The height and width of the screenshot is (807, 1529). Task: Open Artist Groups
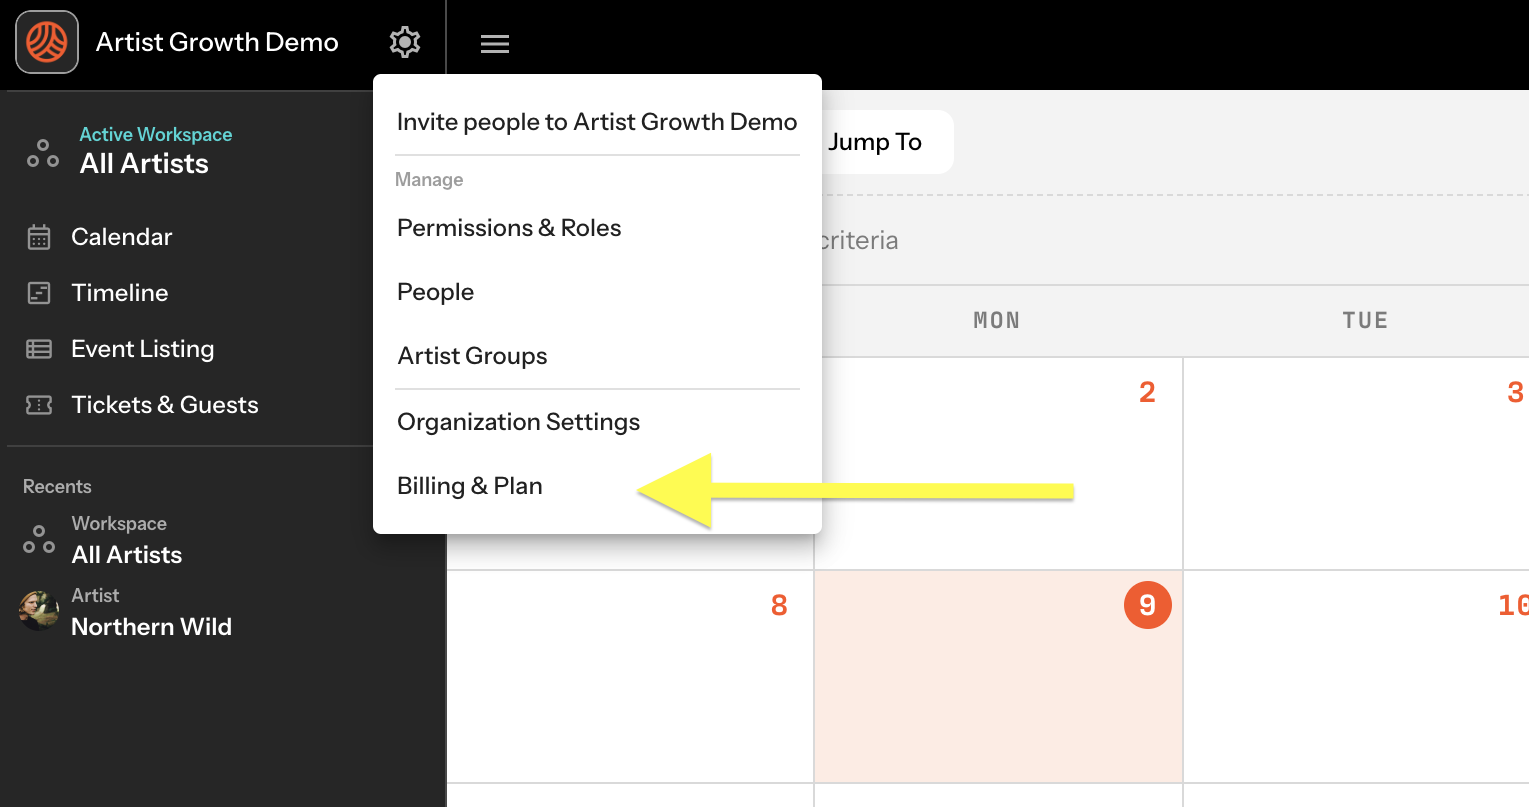(472, 356)
